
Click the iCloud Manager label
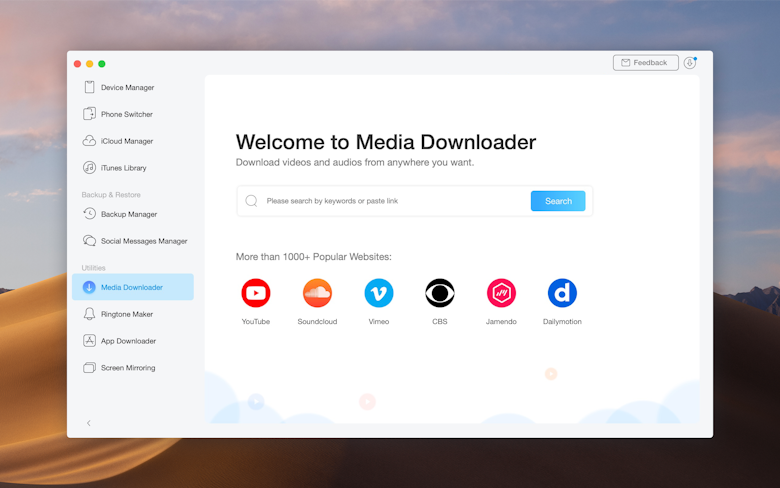[127, 141]
